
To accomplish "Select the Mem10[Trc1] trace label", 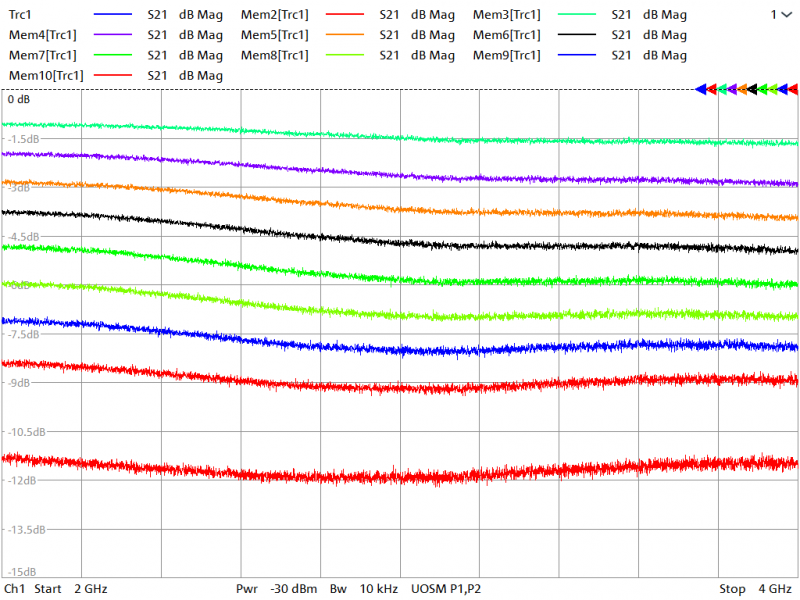I will pos(46,75).
